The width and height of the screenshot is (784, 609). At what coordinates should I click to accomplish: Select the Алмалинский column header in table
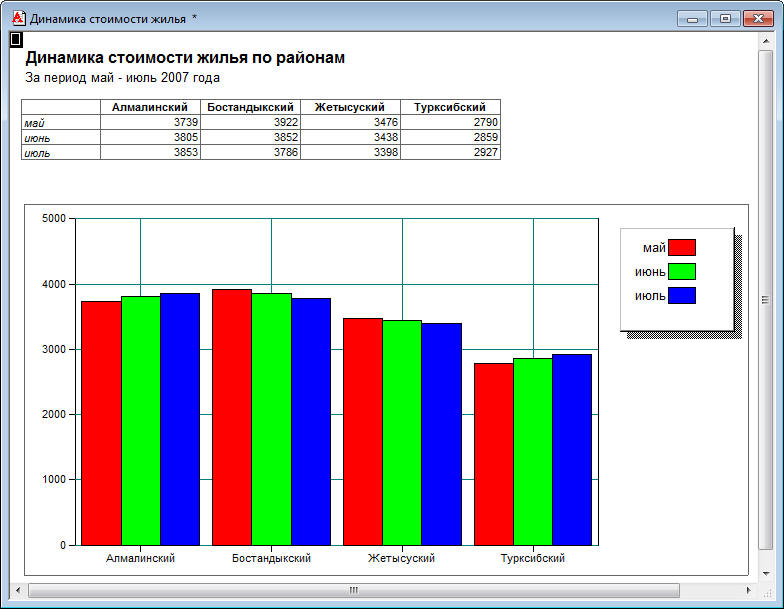pos(150,107)
